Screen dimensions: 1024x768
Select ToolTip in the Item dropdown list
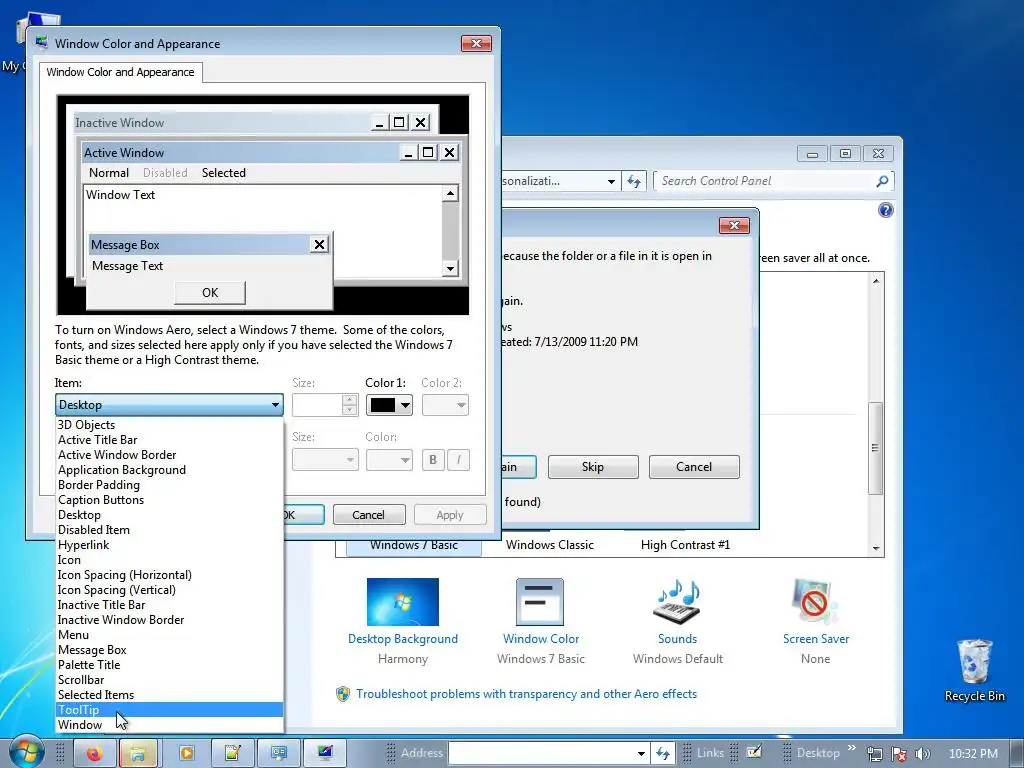pyautogui.click(x=169, y=710)
